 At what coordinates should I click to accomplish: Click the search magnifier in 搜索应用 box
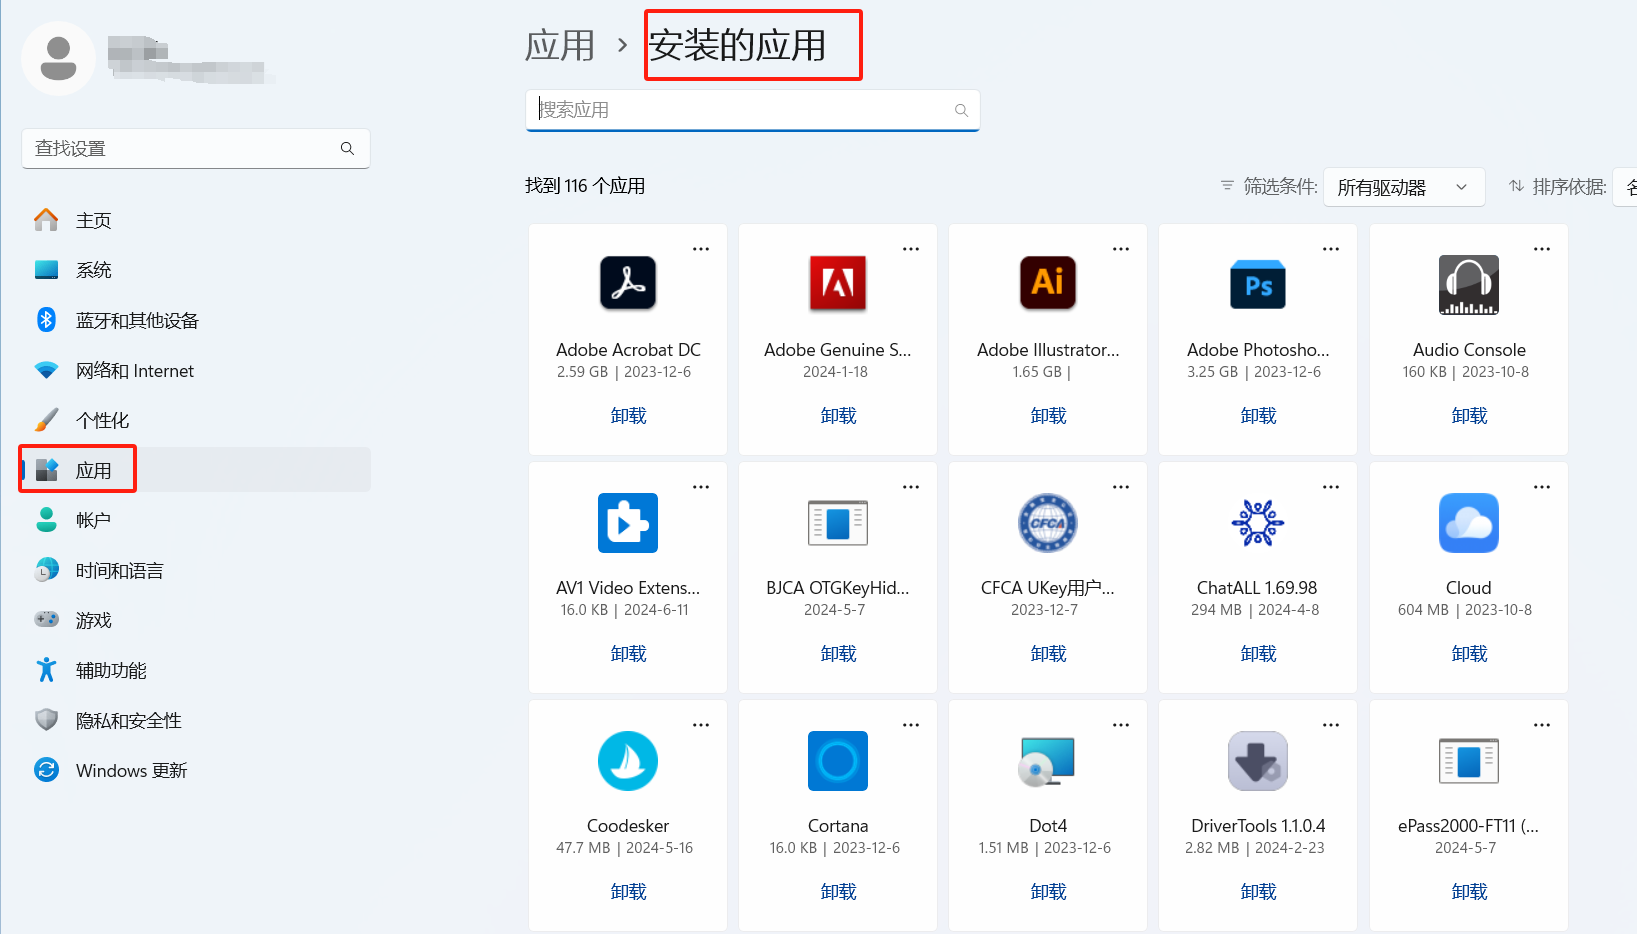[x=961, y=110]
